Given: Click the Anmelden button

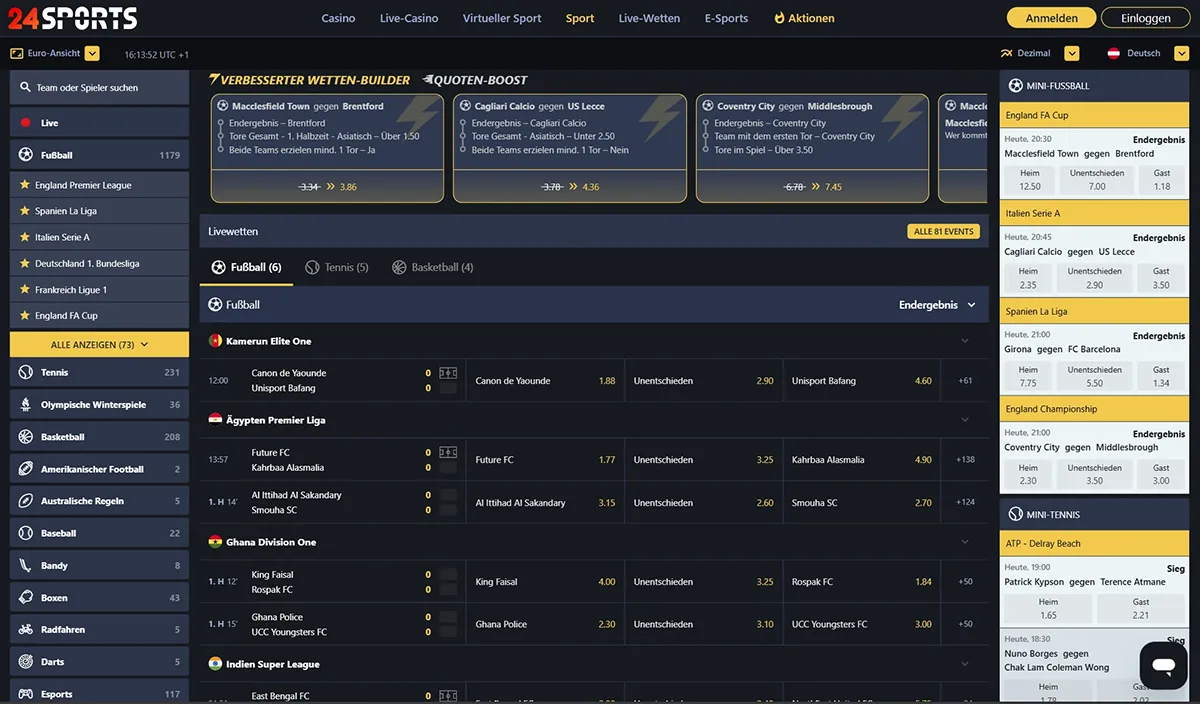Looking at the screenshot, I should point(1051,18).
